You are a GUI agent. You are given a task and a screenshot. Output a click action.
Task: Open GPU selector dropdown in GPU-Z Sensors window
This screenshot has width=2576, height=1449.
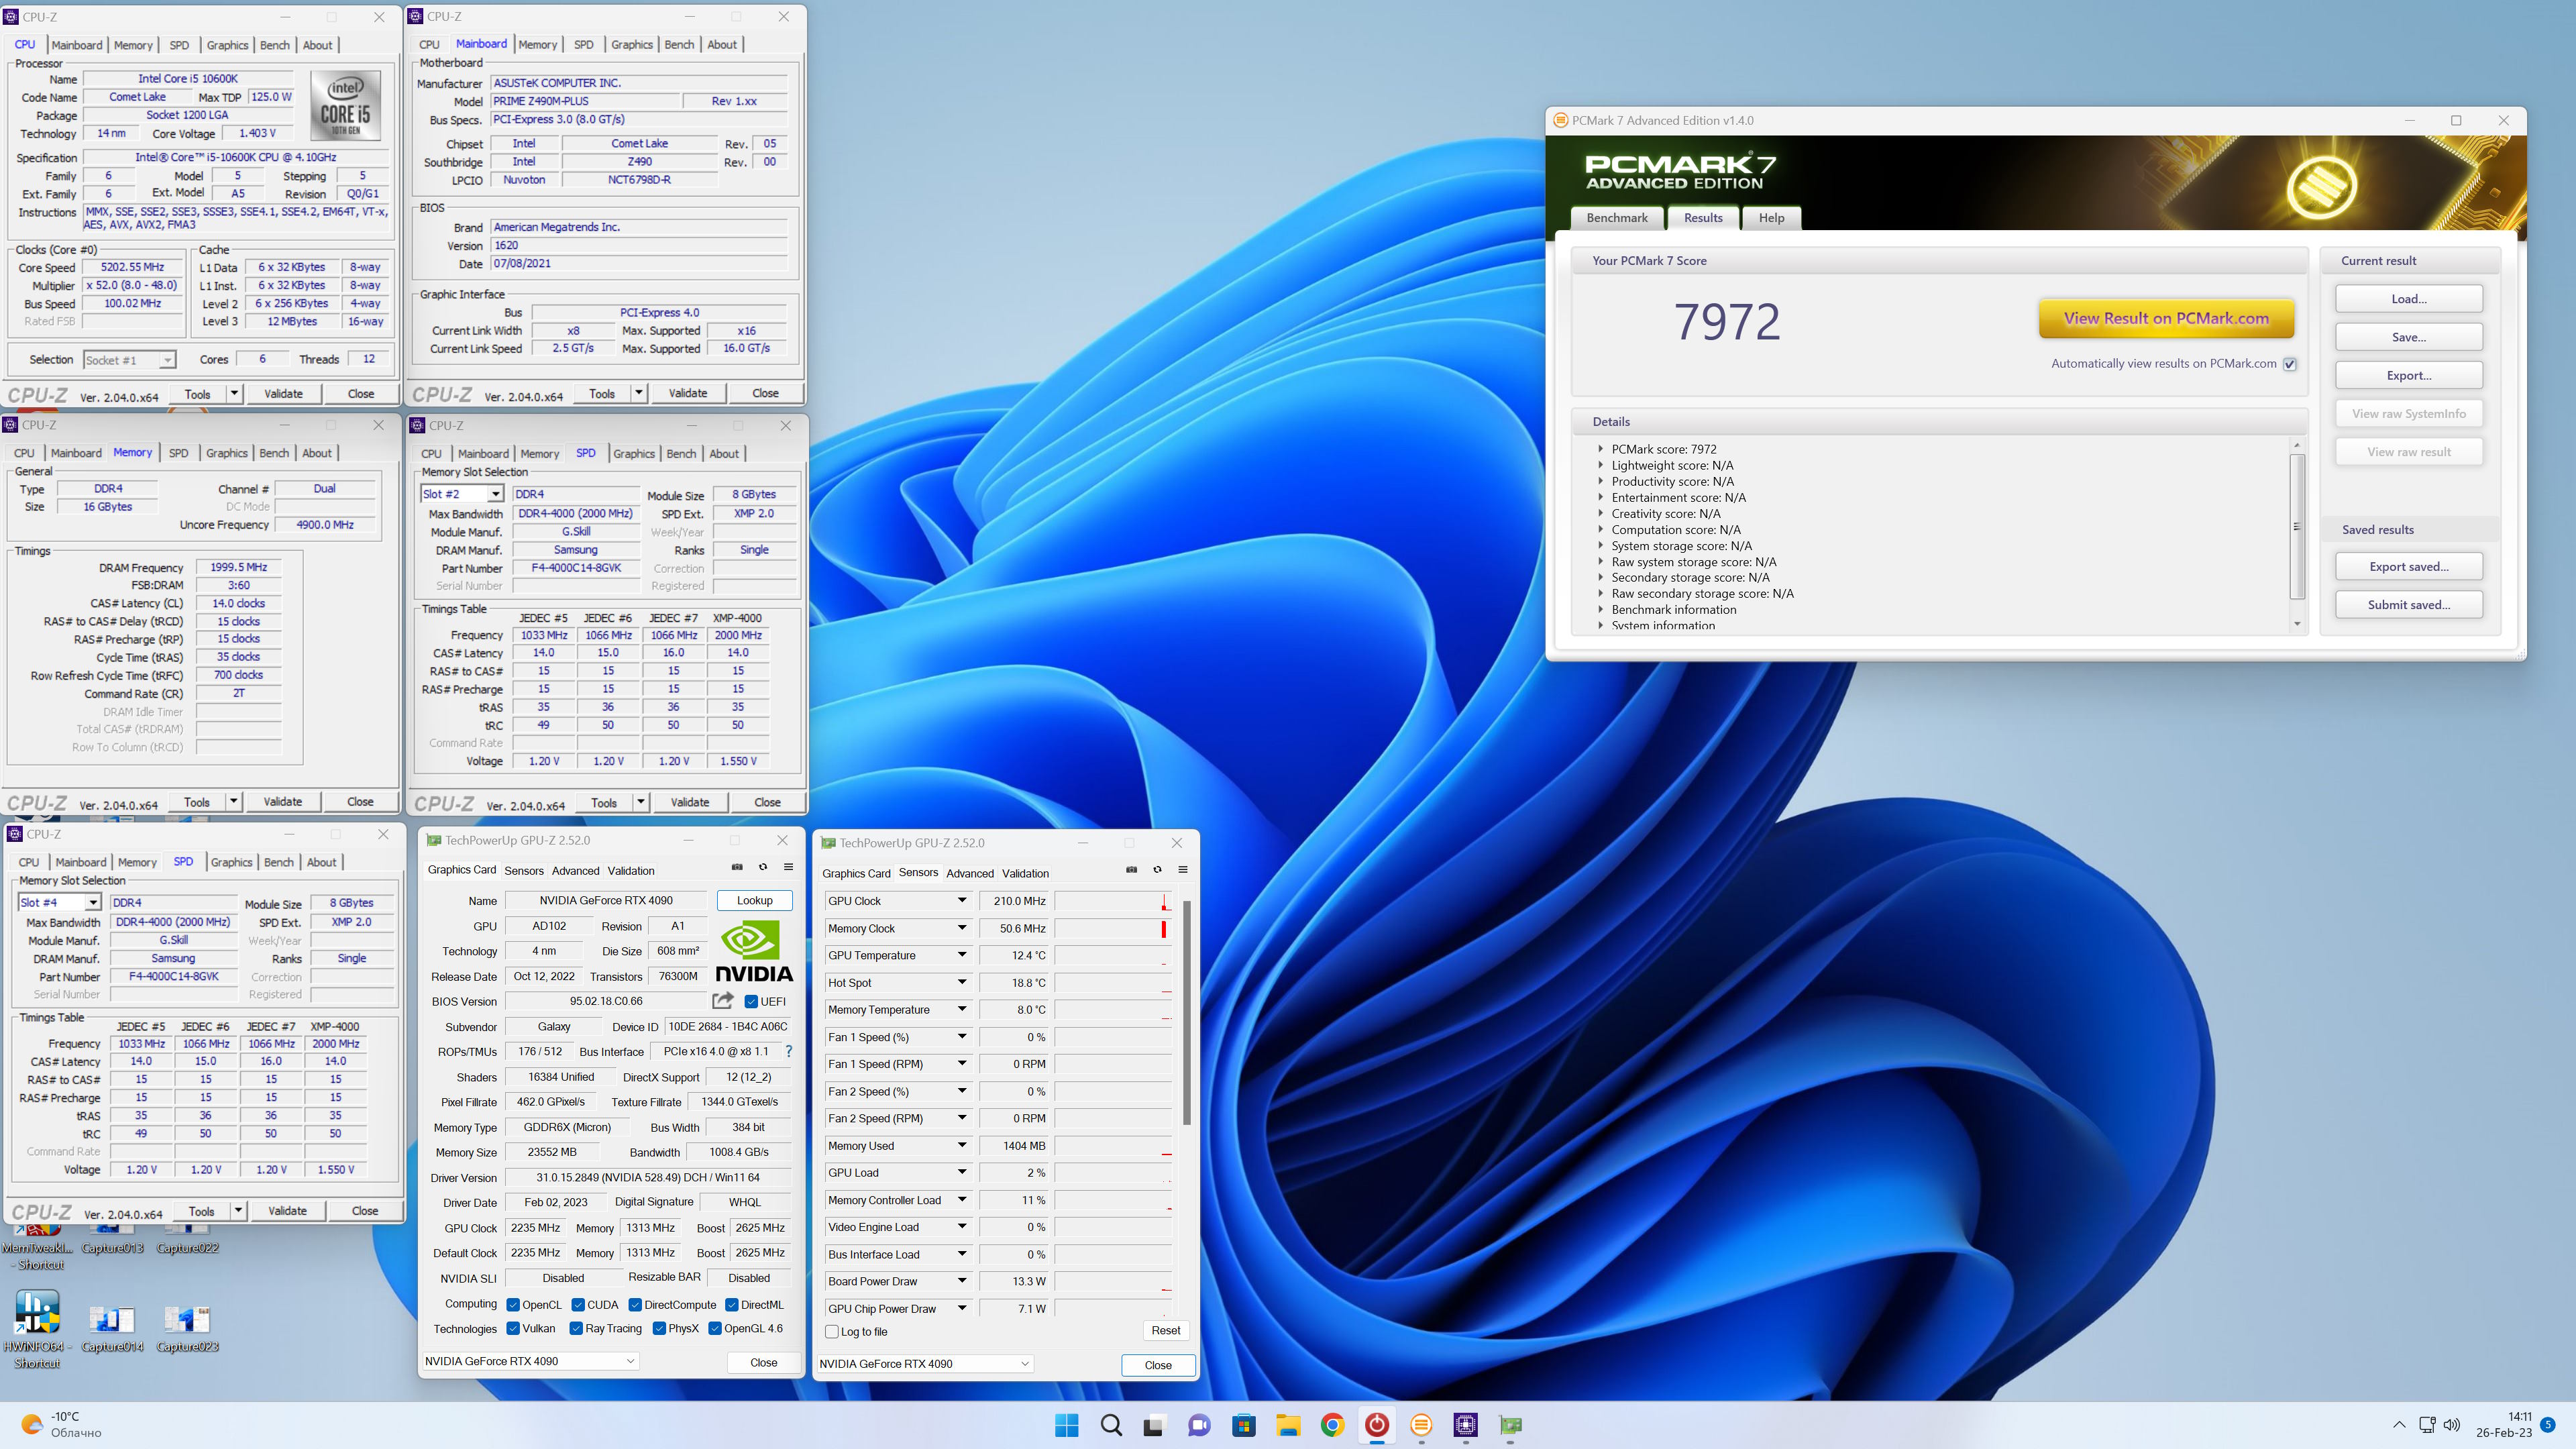point(1025,1363)
